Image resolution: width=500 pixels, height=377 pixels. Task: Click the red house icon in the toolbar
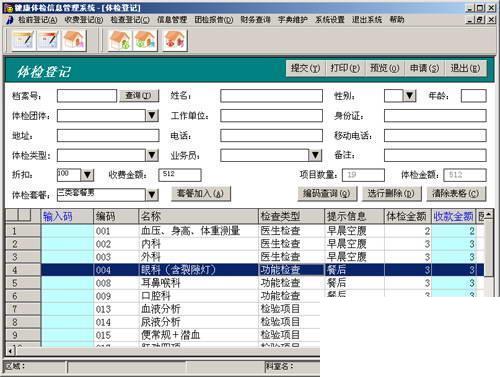(175, 41)
